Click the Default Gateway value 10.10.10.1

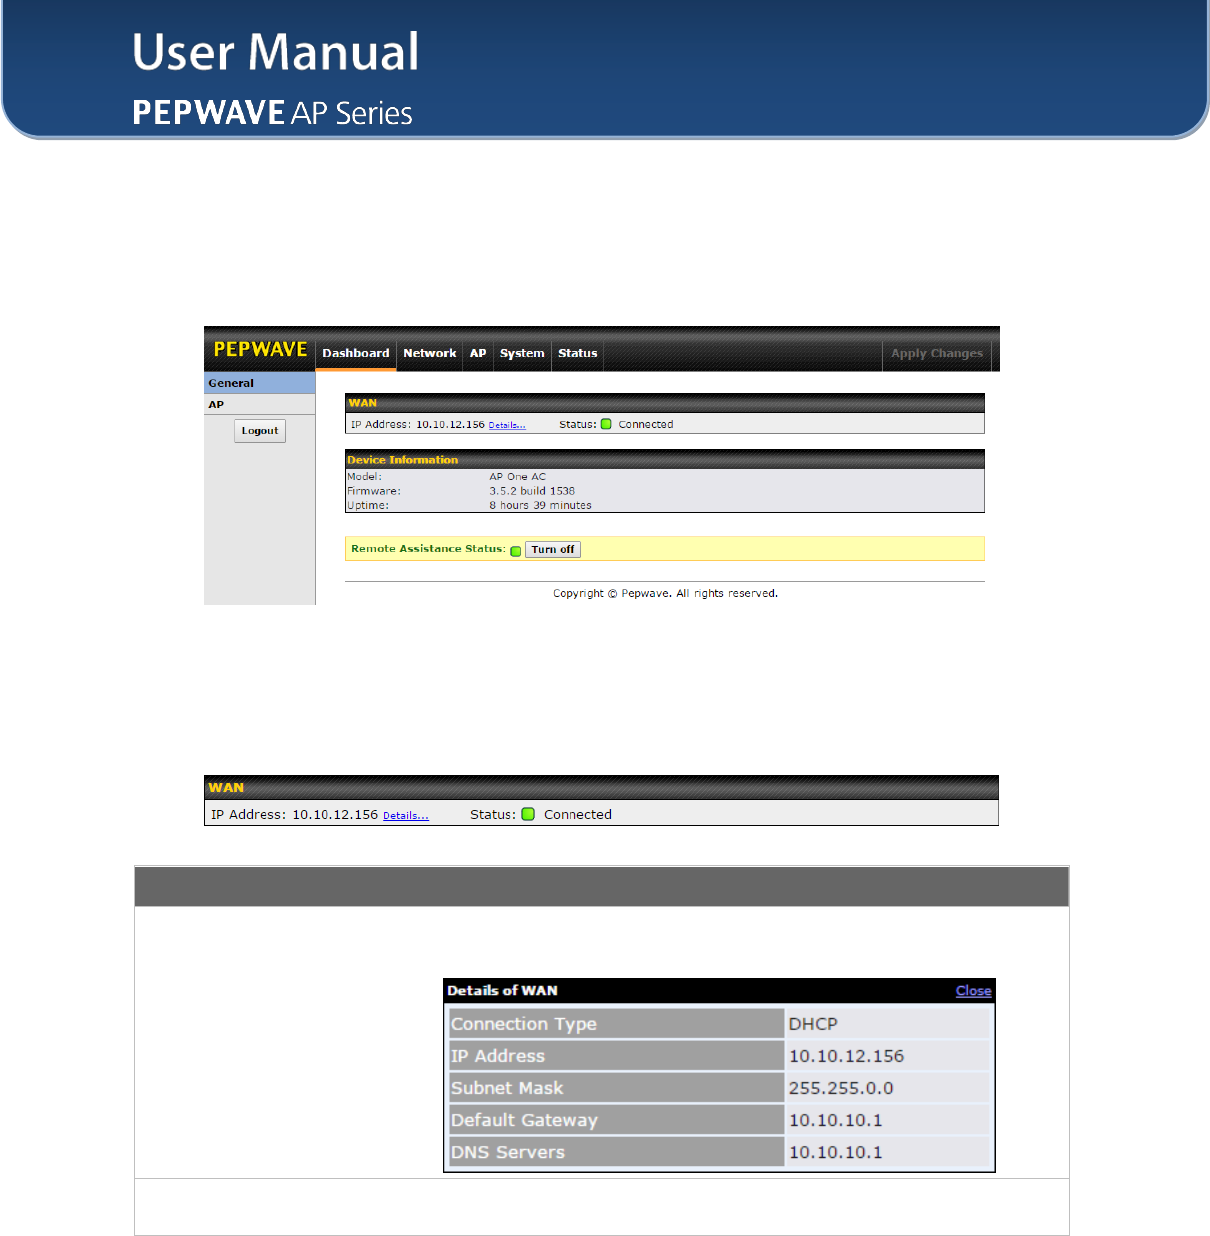(836, 1120)
